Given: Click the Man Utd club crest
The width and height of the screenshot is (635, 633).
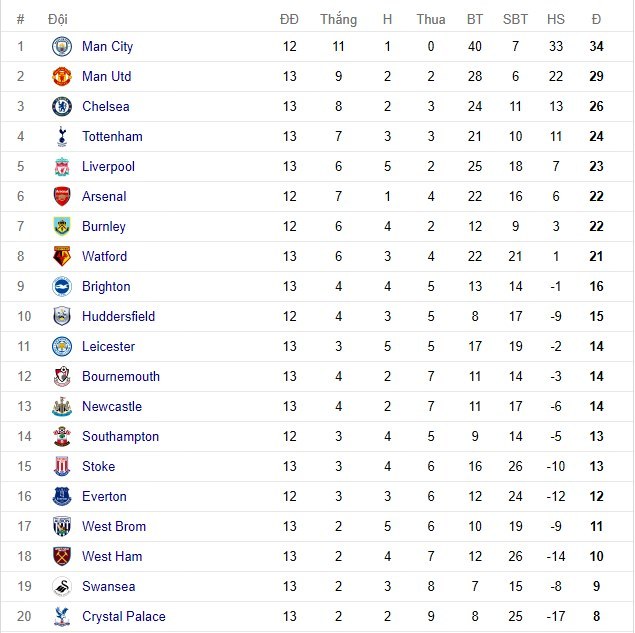Looking at the screenshot, I should click(x=63, y=77).
